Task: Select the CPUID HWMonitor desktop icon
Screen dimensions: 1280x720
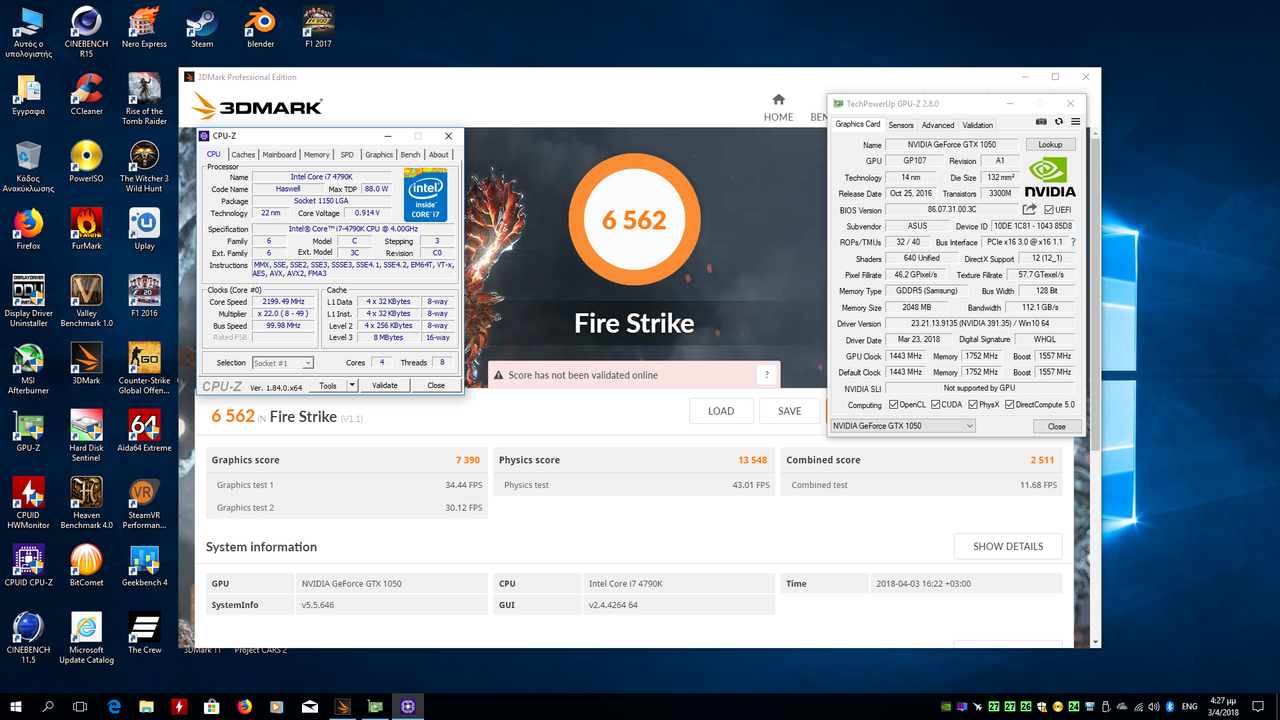Action: [x=28, y=502]
